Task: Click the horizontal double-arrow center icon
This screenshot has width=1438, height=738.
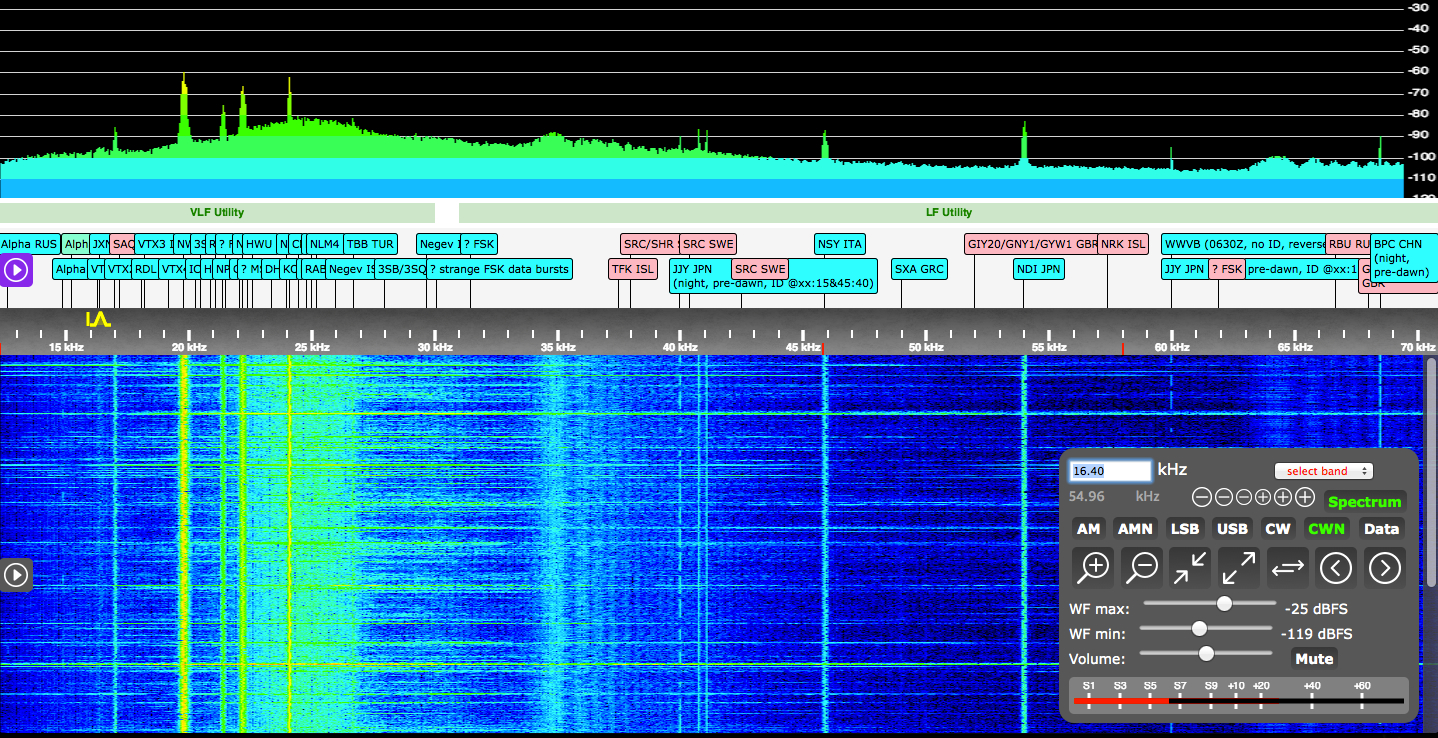Action: coord(1287,568)
